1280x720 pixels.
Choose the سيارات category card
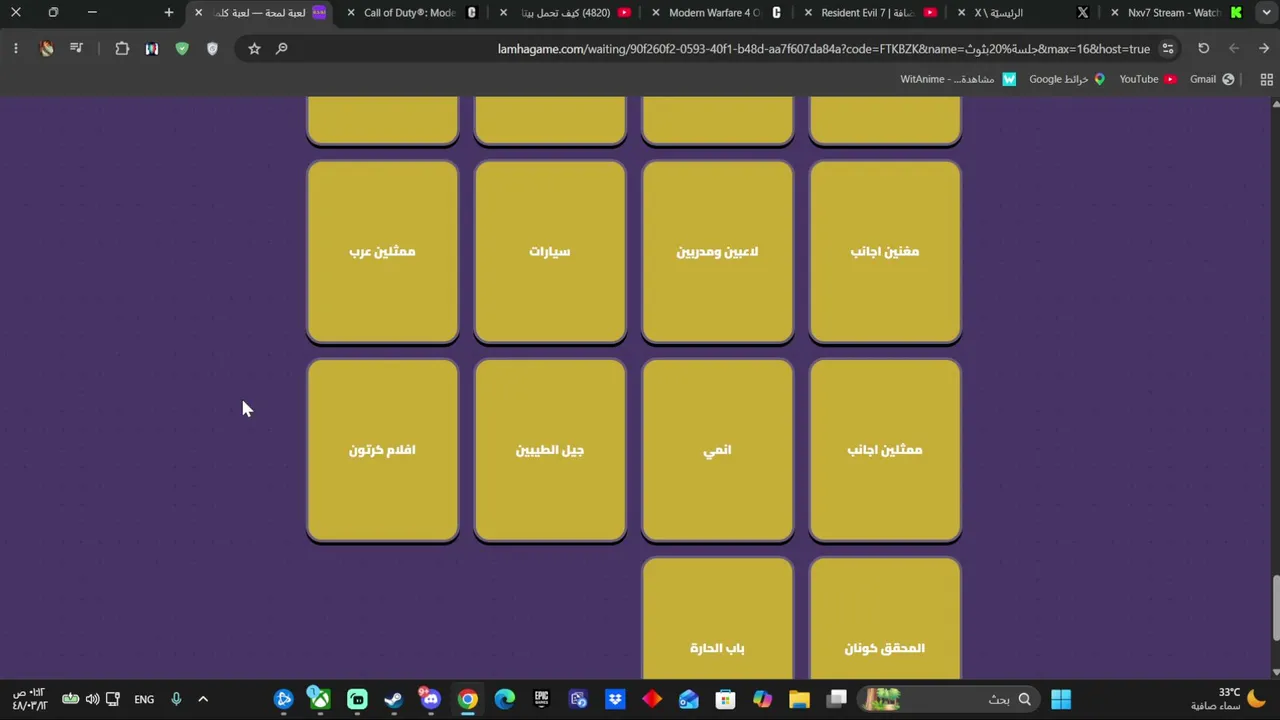coord(550,252)
